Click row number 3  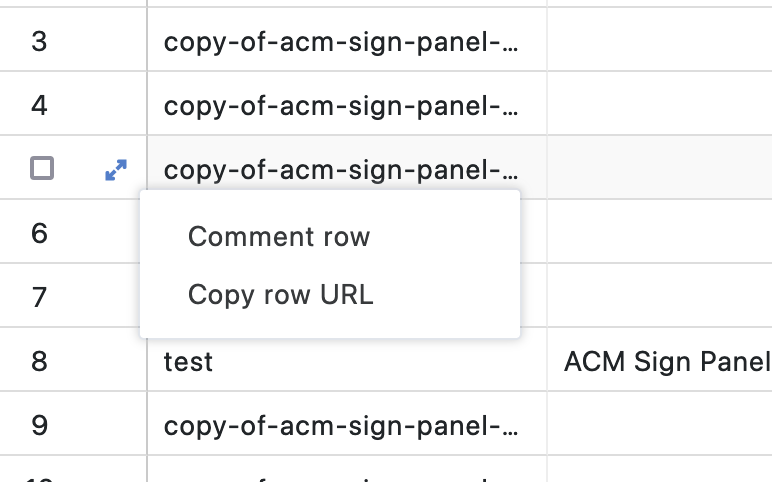pos(40,42)
